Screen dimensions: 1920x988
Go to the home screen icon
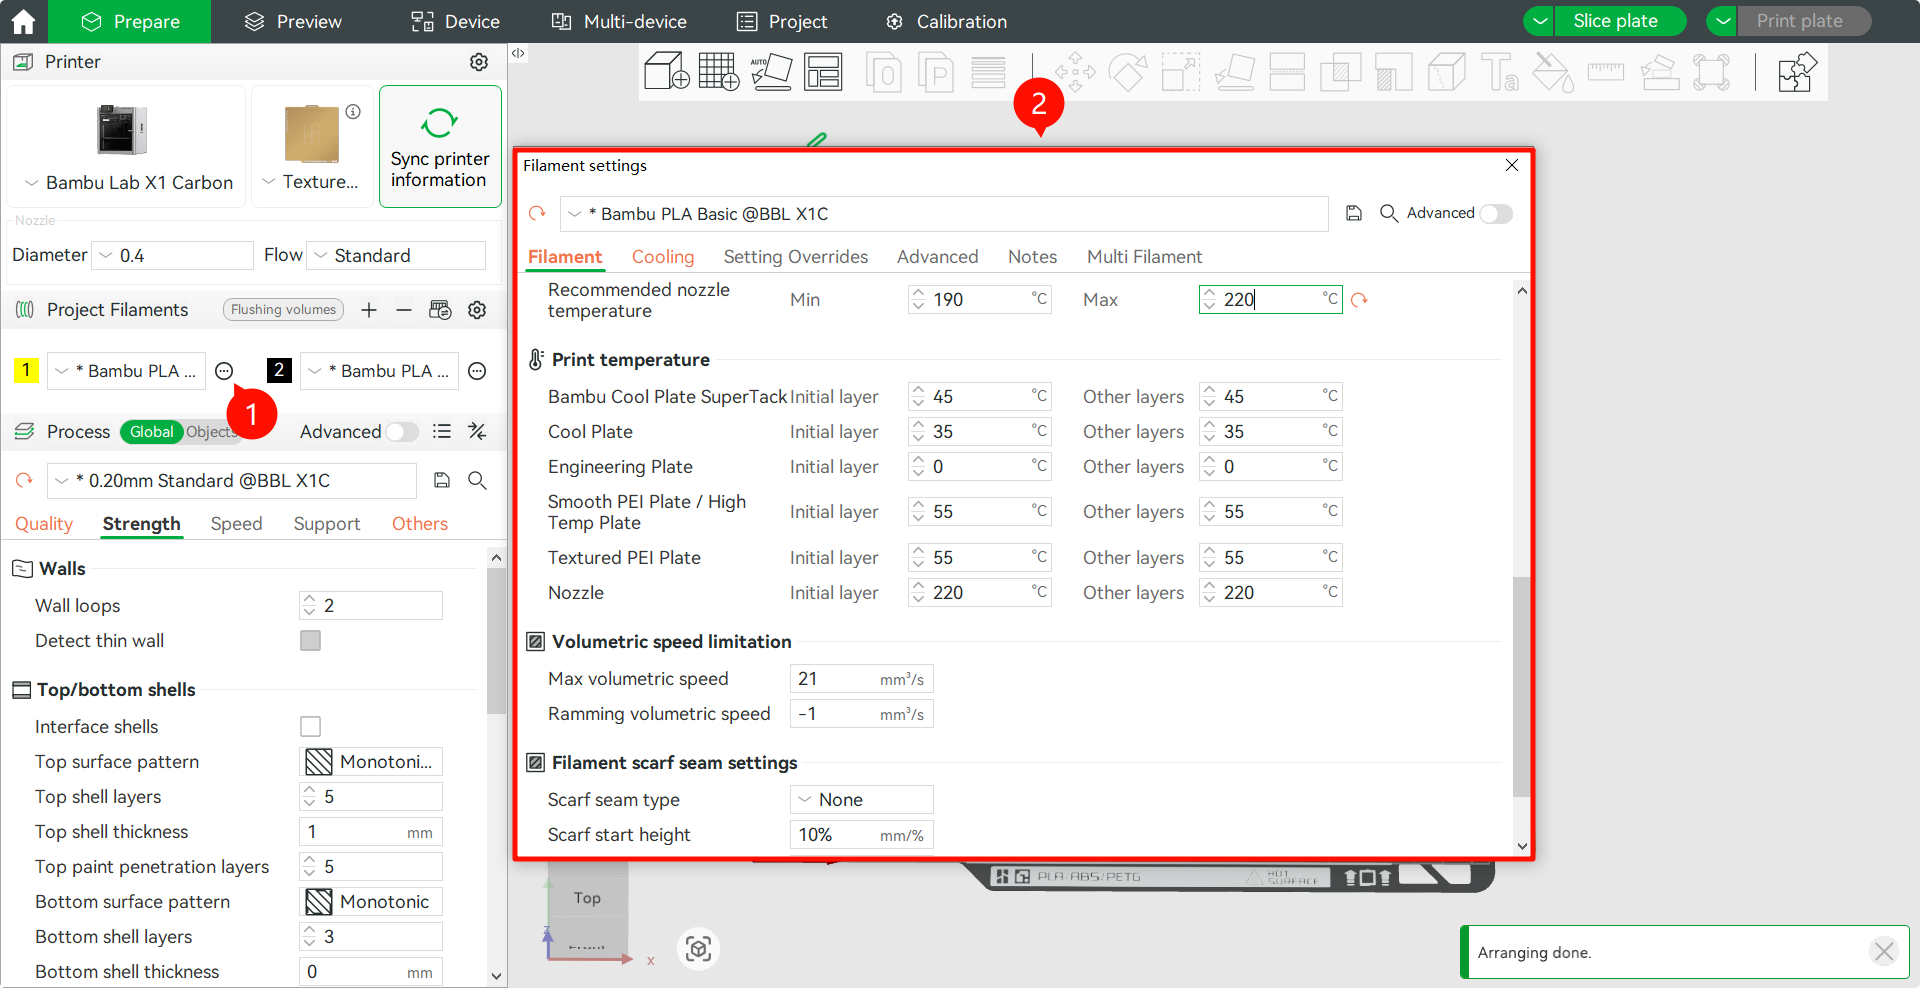click(23, 21)
